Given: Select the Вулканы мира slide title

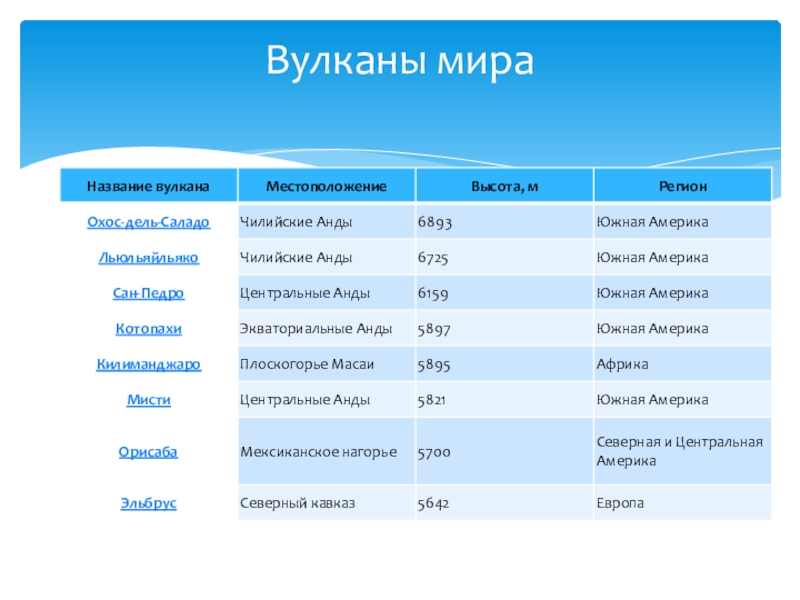Looking at the screenshot, I should click(x=400, y=61).
